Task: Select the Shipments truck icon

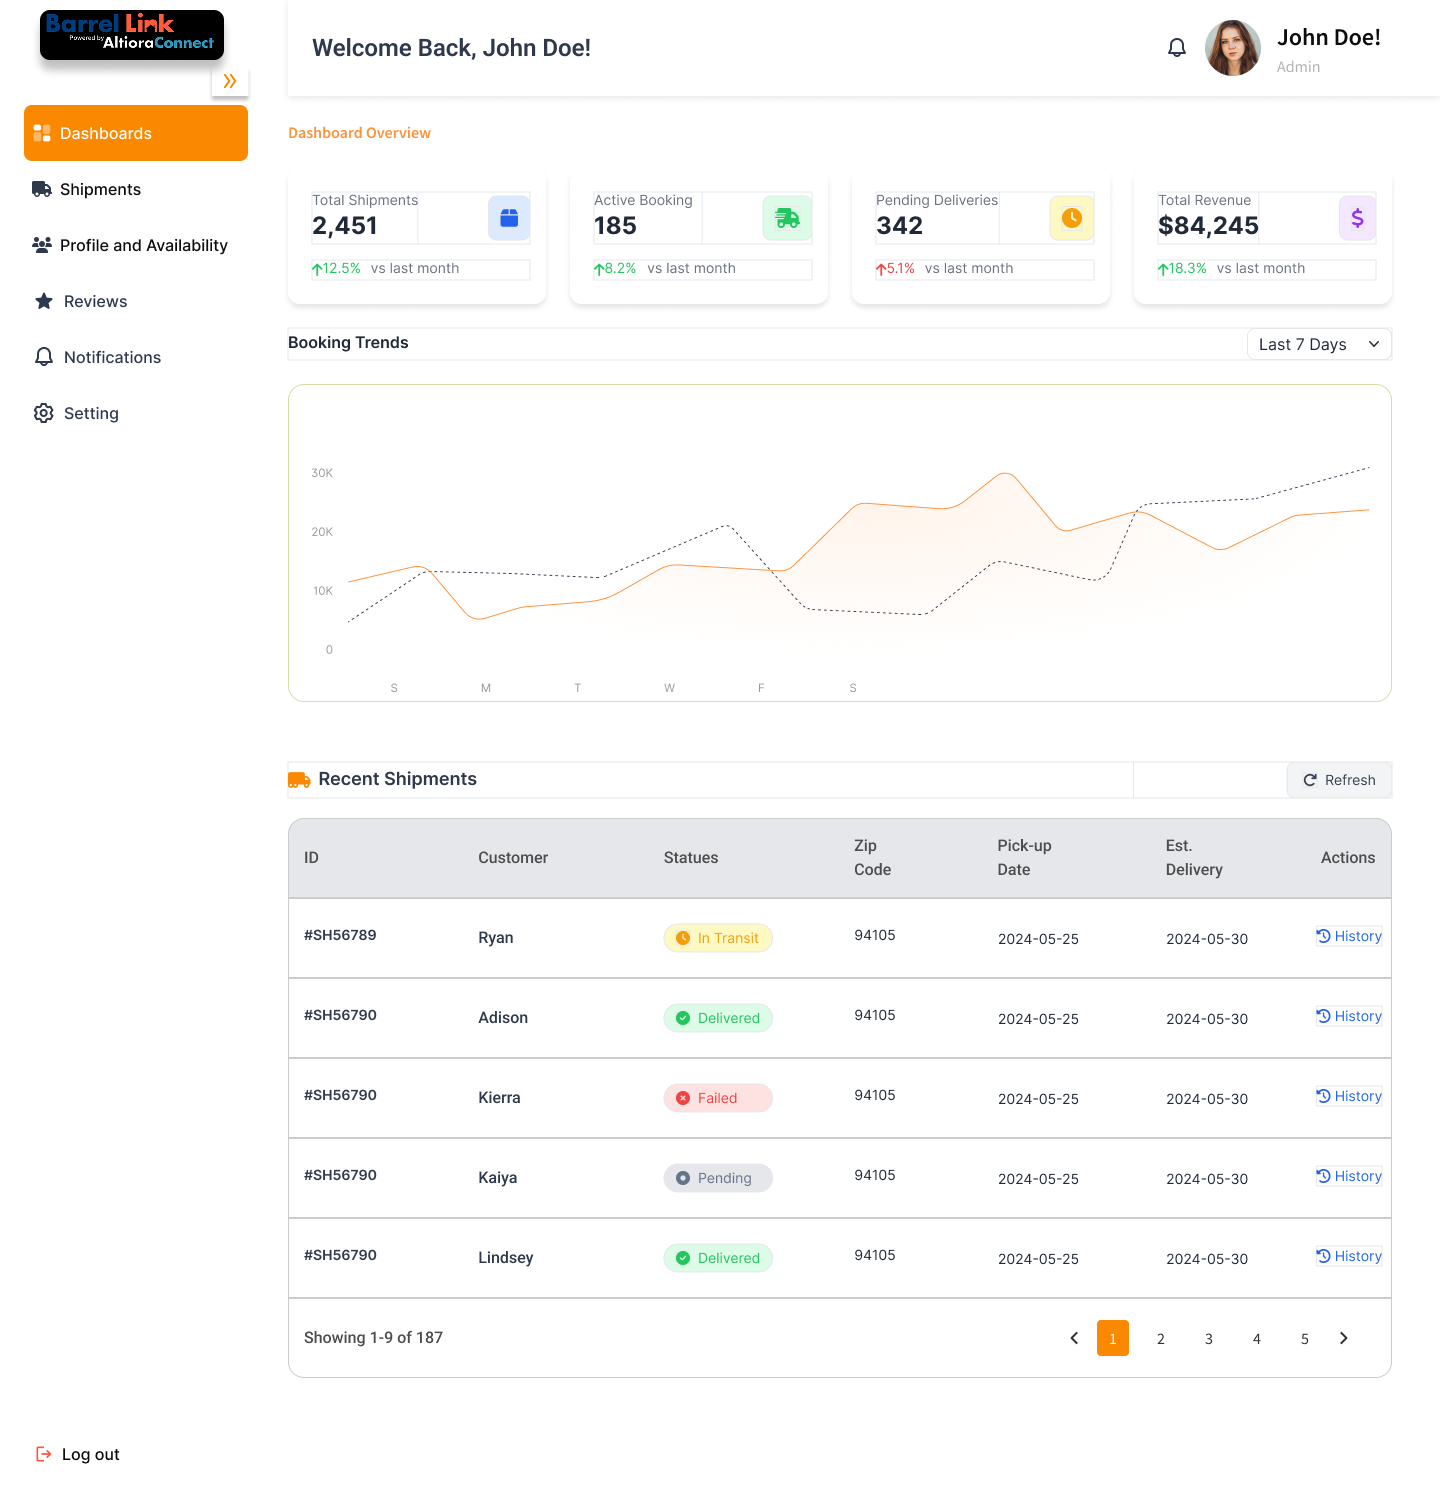Action: pyautogui.click(x=42, y=189)
